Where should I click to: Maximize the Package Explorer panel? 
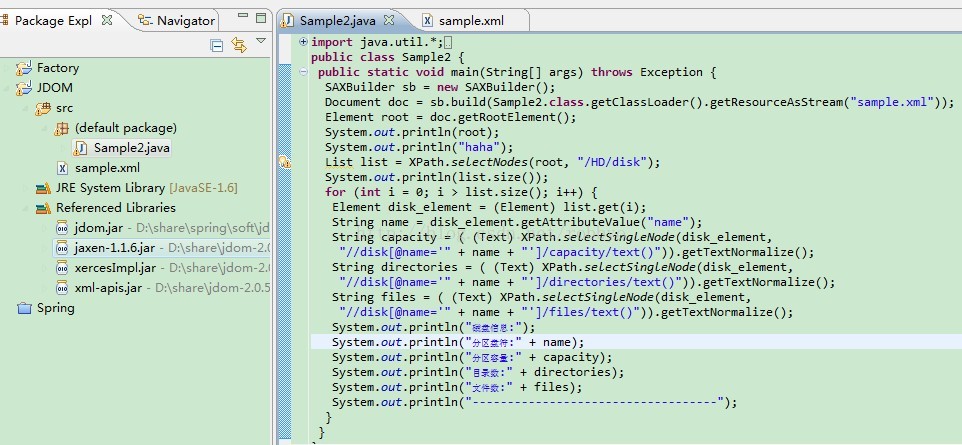click(x=262, y=17)
